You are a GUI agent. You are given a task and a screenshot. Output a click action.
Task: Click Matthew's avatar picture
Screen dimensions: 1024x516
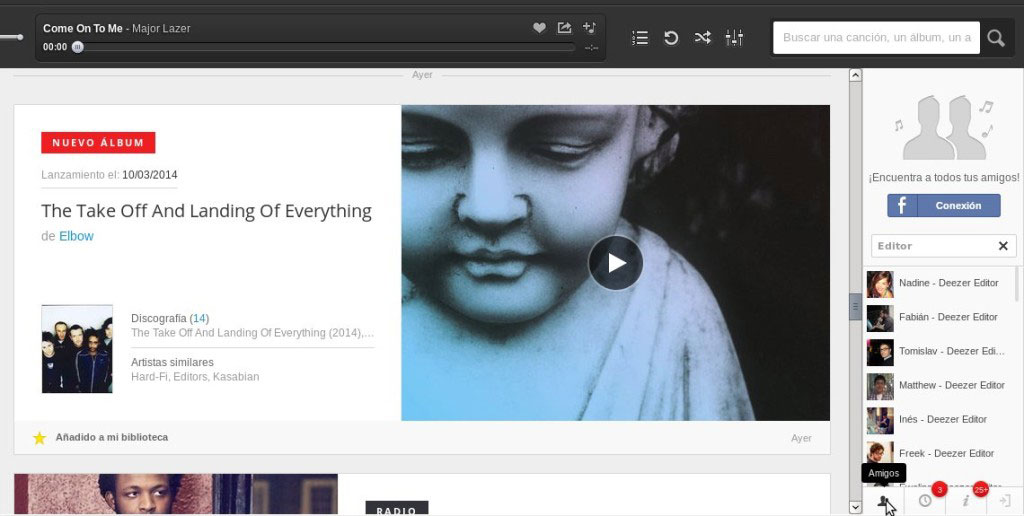point(880,387)
